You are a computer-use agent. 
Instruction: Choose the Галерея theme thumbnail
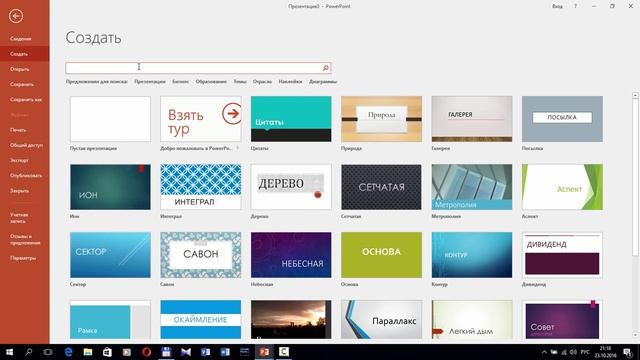(x=472, y=119)
